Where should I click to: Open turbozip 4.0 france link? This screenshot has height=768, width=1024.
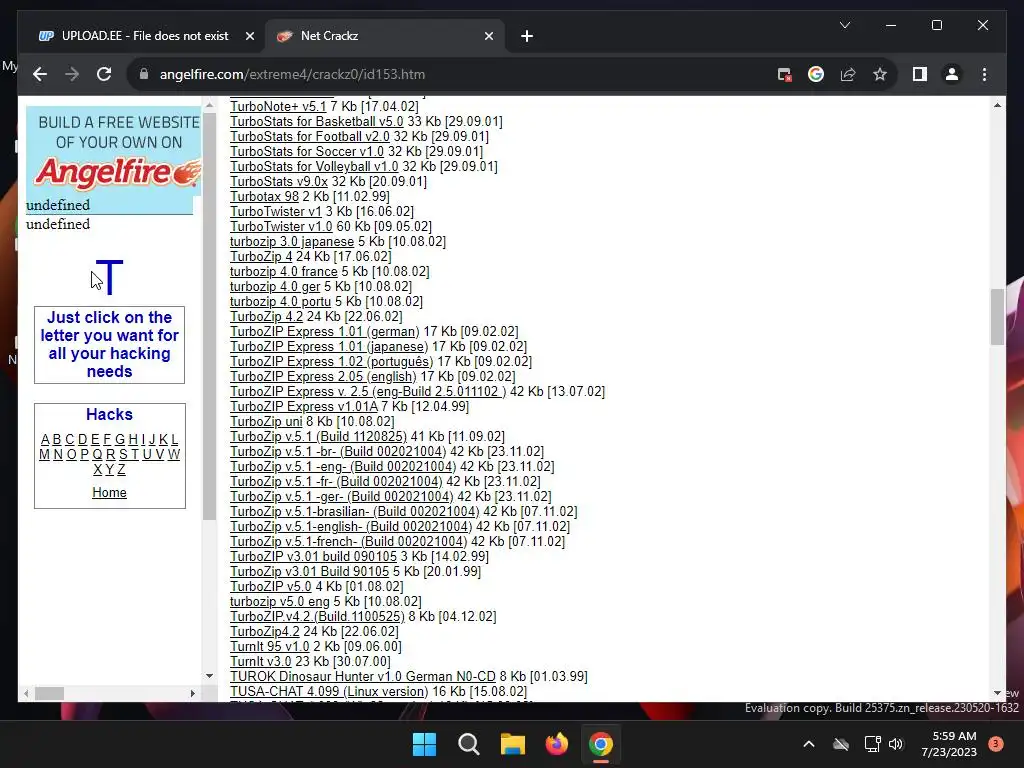point(283,272)
